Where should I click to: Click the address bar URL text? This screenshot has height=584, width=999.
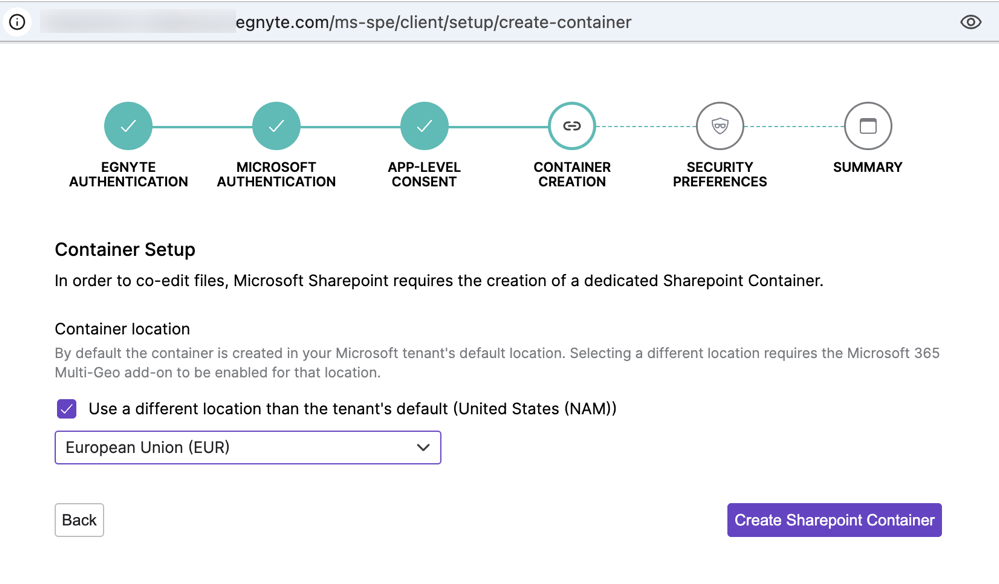click(x=433, y=22)
